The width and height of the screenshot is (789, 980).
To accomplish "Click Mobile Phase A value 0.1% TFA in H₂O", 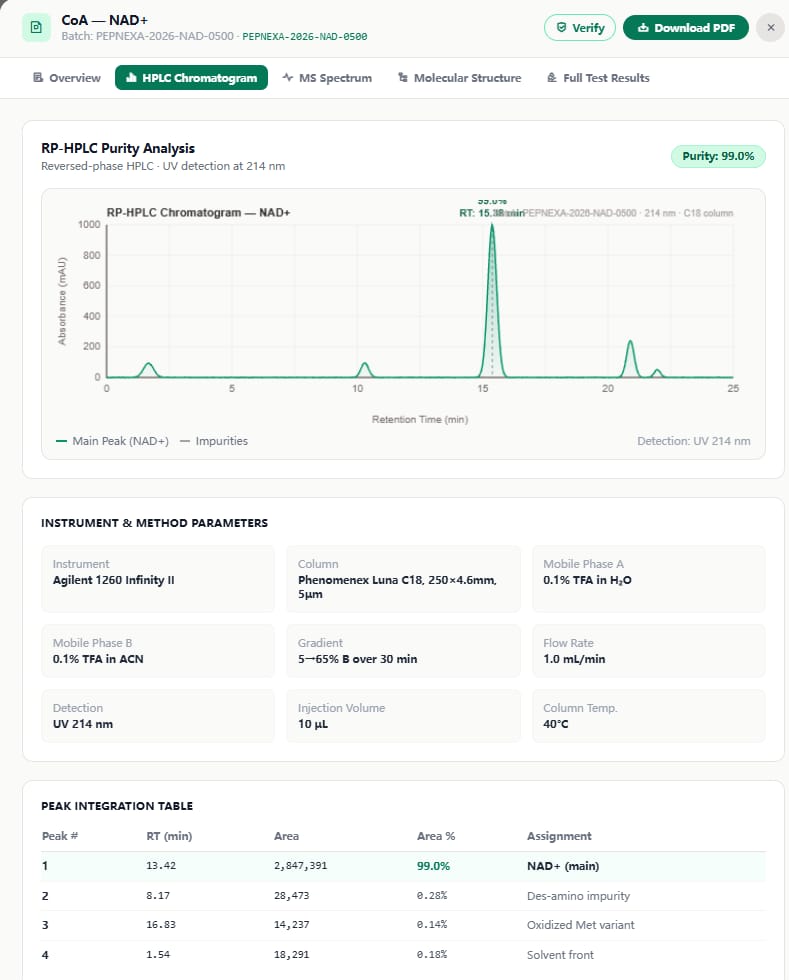I will click(x=587, y=580).
